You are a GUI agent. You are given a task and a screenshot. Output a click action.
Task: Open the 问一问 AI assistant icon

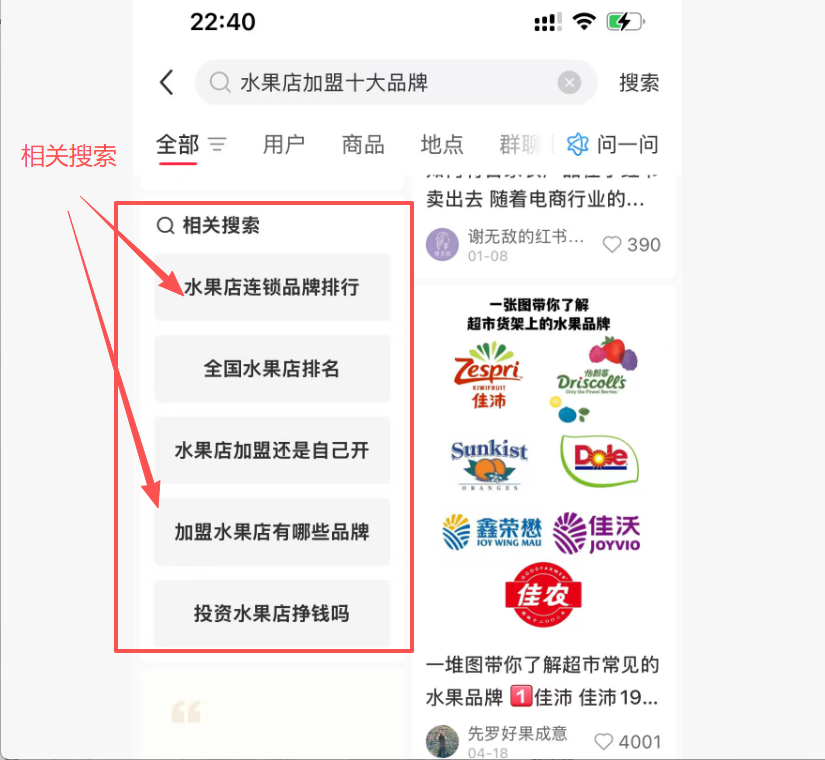point(577,144)
